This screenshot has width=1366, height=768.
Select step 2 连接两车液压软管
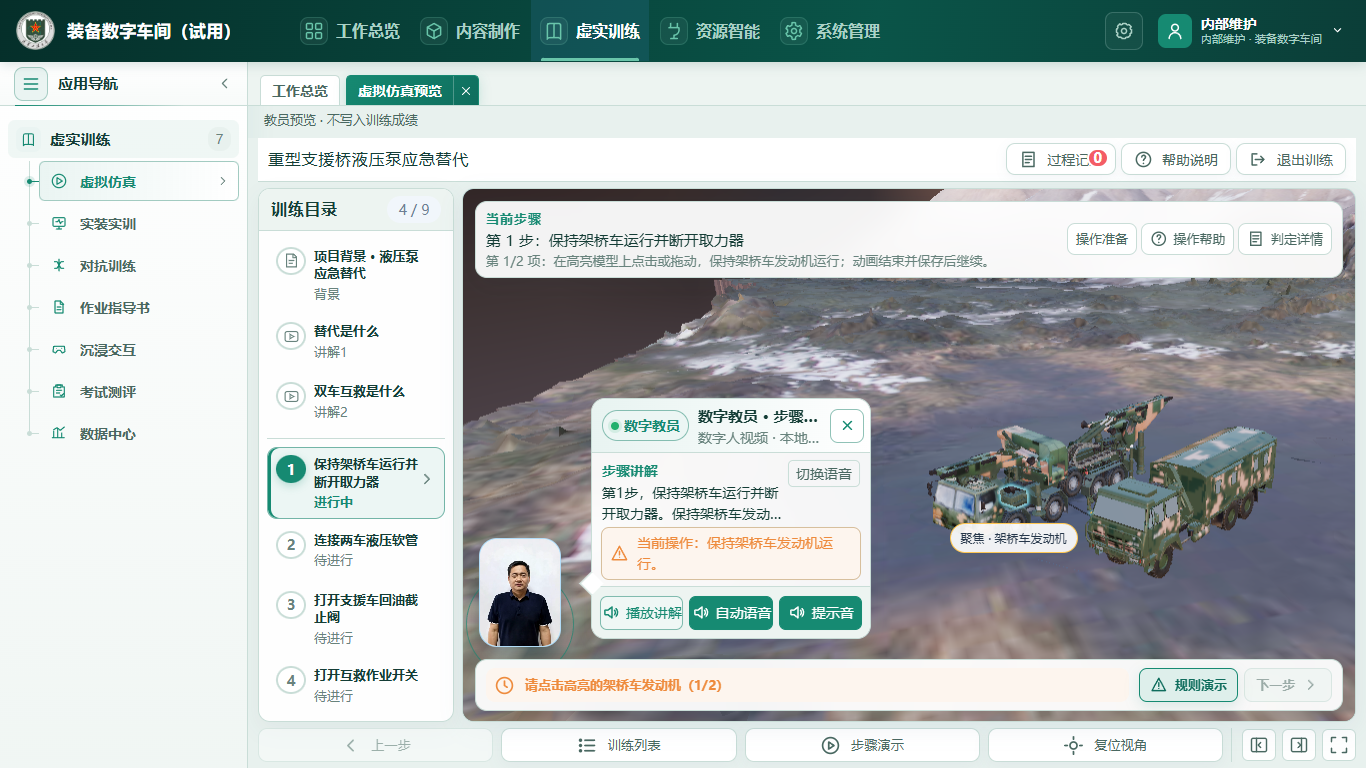[x=356, y=549]
